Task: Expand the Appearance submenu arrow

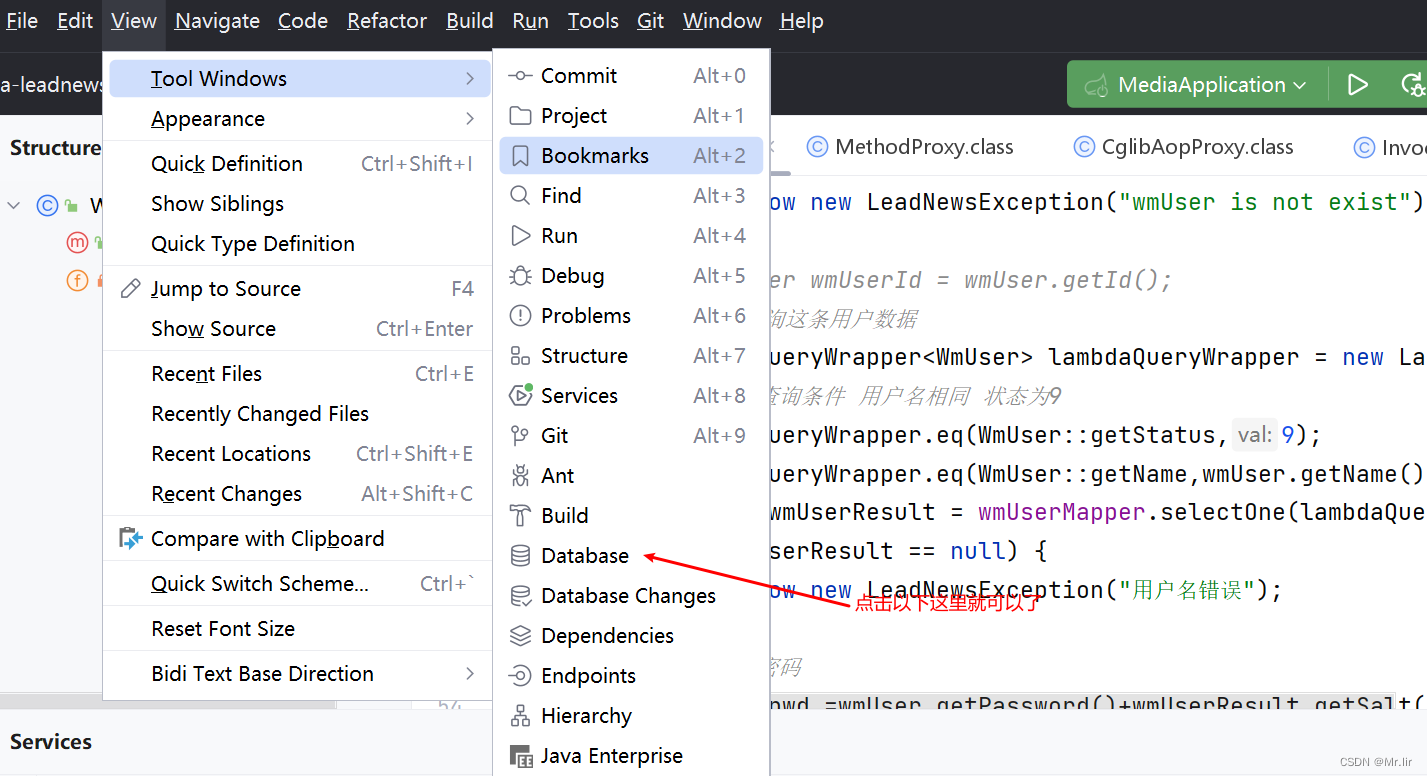Action: click(470, 119)
